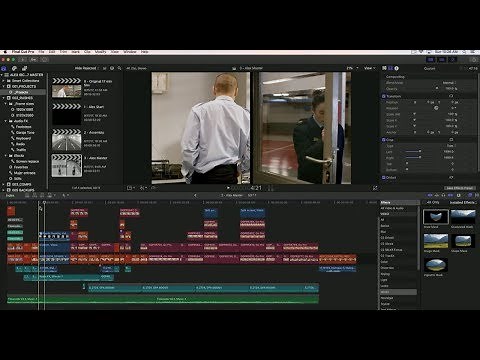Toggle the Distort effect checkbox
This screenshot has width=480, height=360.
point(384,178)
